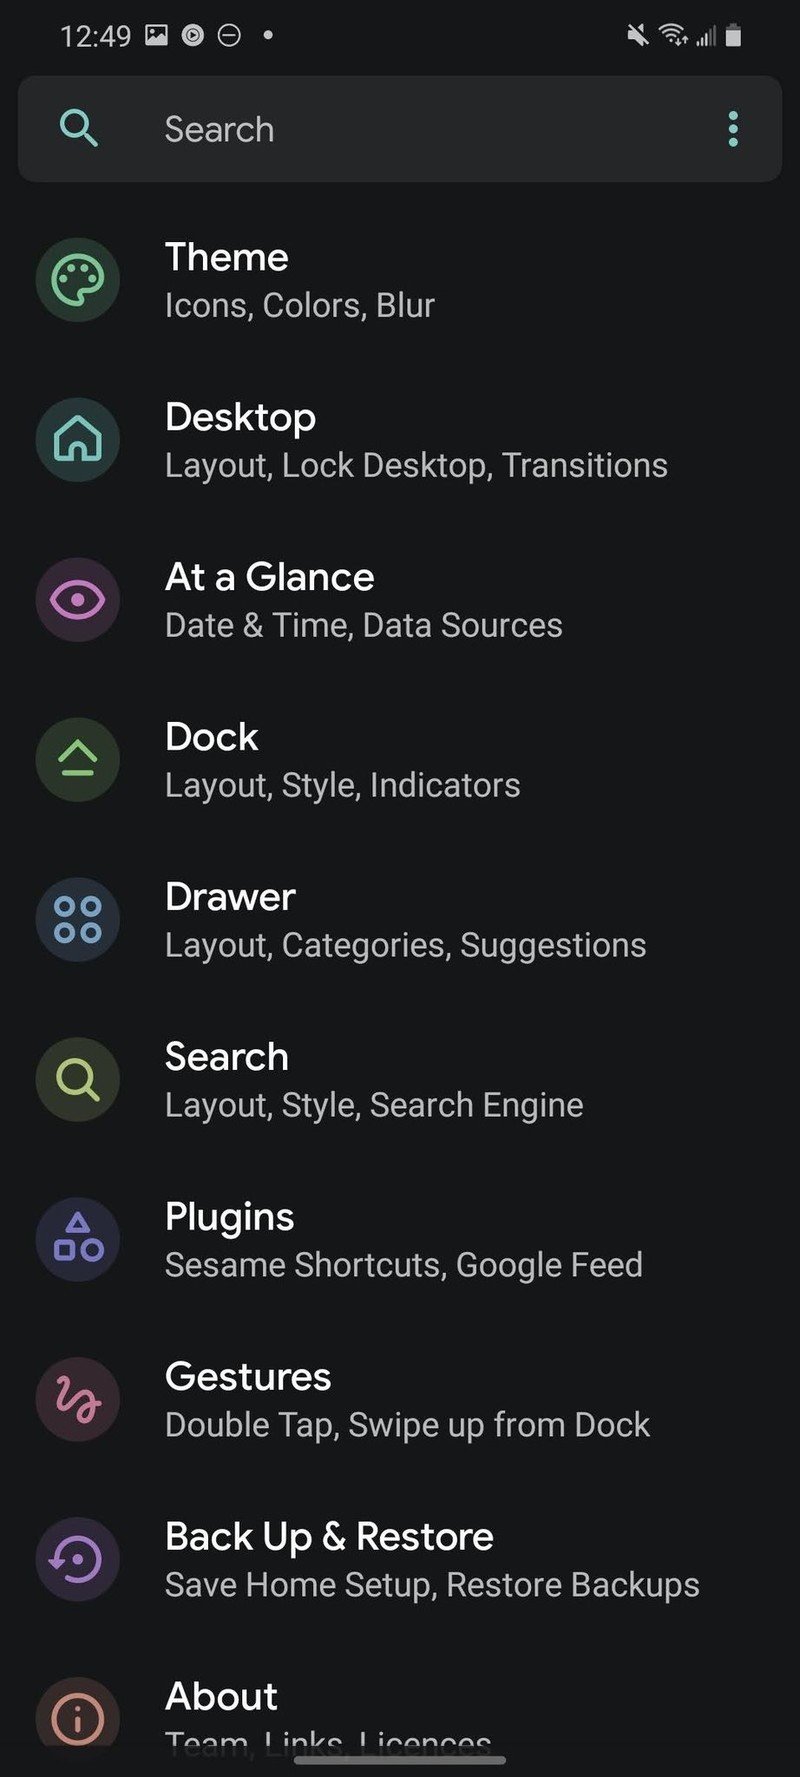This screenshot has width=800, height=1777.
Task: Click the search bar magnifier icon
Action: click(x=78, y=129)
